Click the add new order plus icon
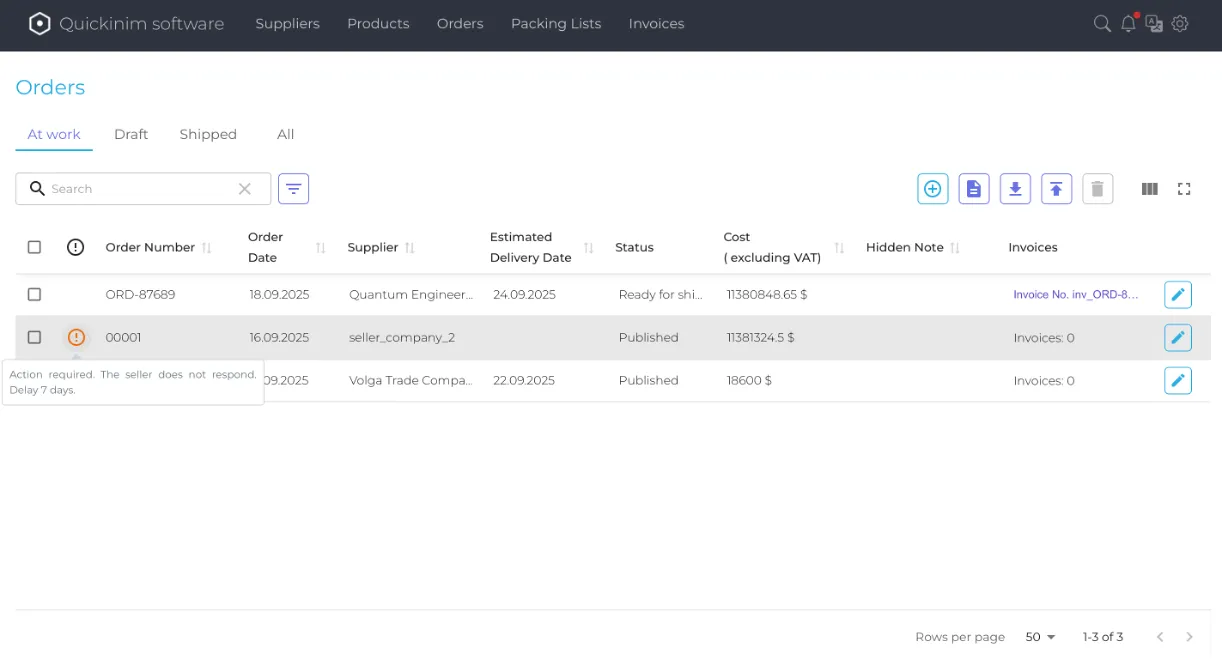 (932, 189)
